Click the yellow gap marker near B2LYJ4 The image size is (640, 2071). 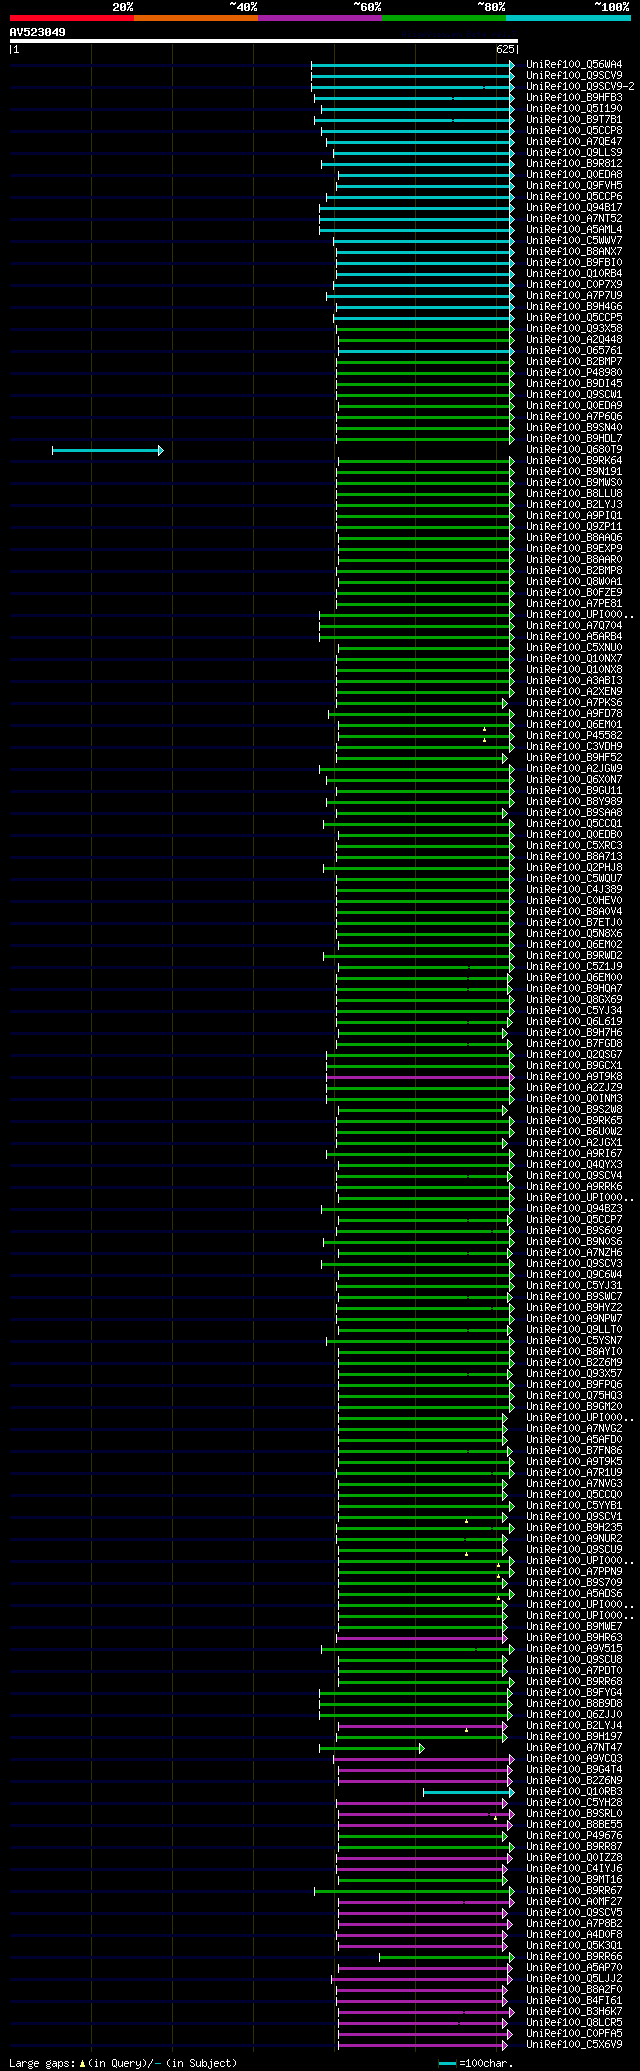[466, 1730]
